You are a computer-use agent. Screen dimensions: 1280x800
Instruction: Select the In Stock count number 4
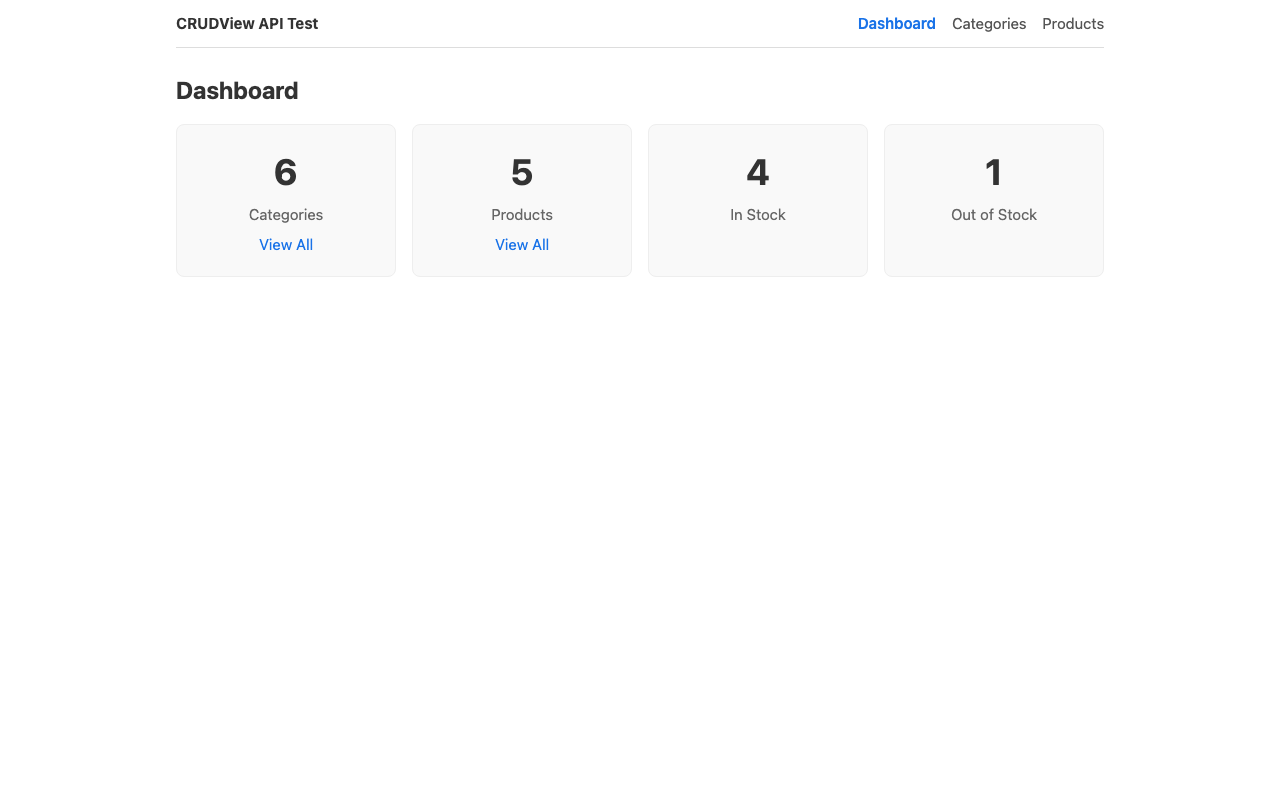point(758,172)
